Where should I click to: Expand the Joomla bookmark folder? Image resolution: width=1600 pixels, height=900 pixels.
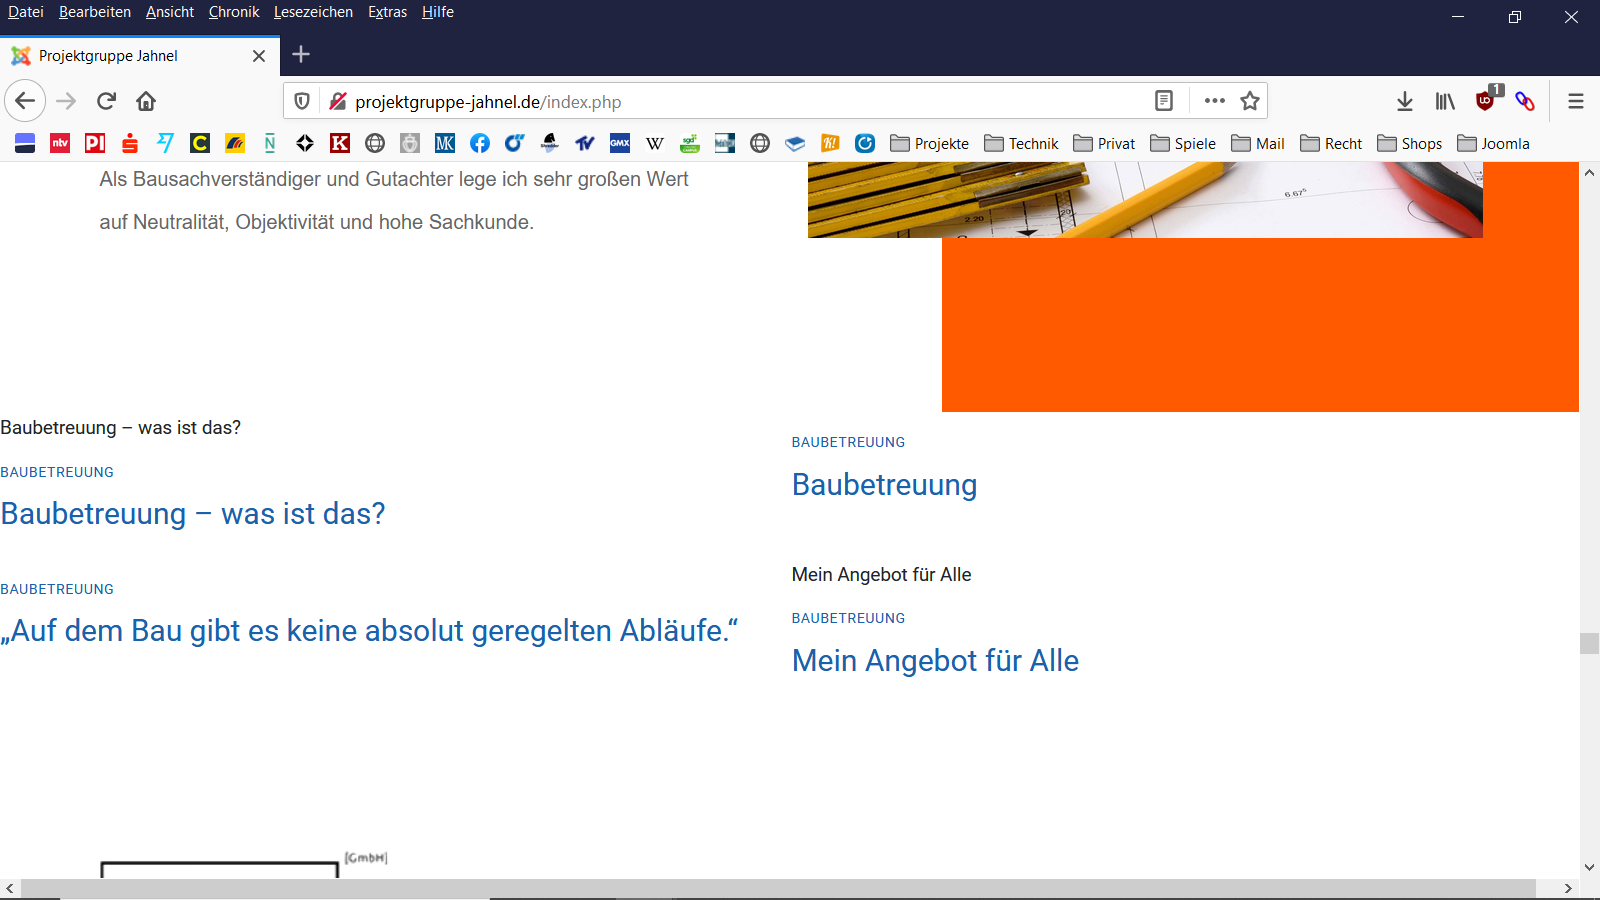pyautogui.click(x=1493, y=143)
